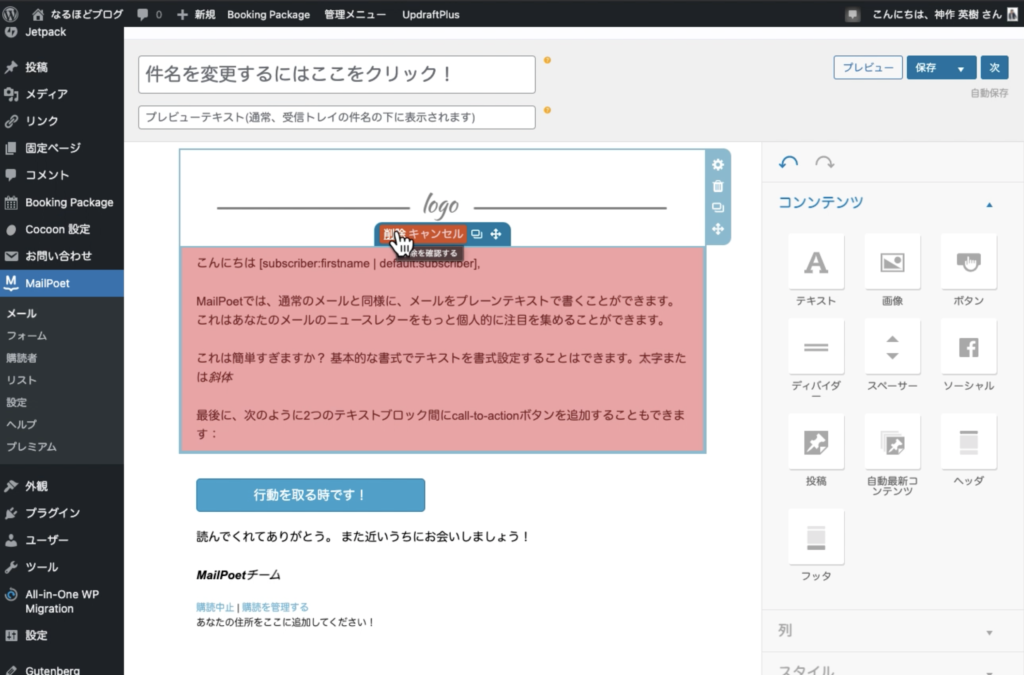Click the MailPoetチーム signature text
1024x675 pixels.
[238, 575]
